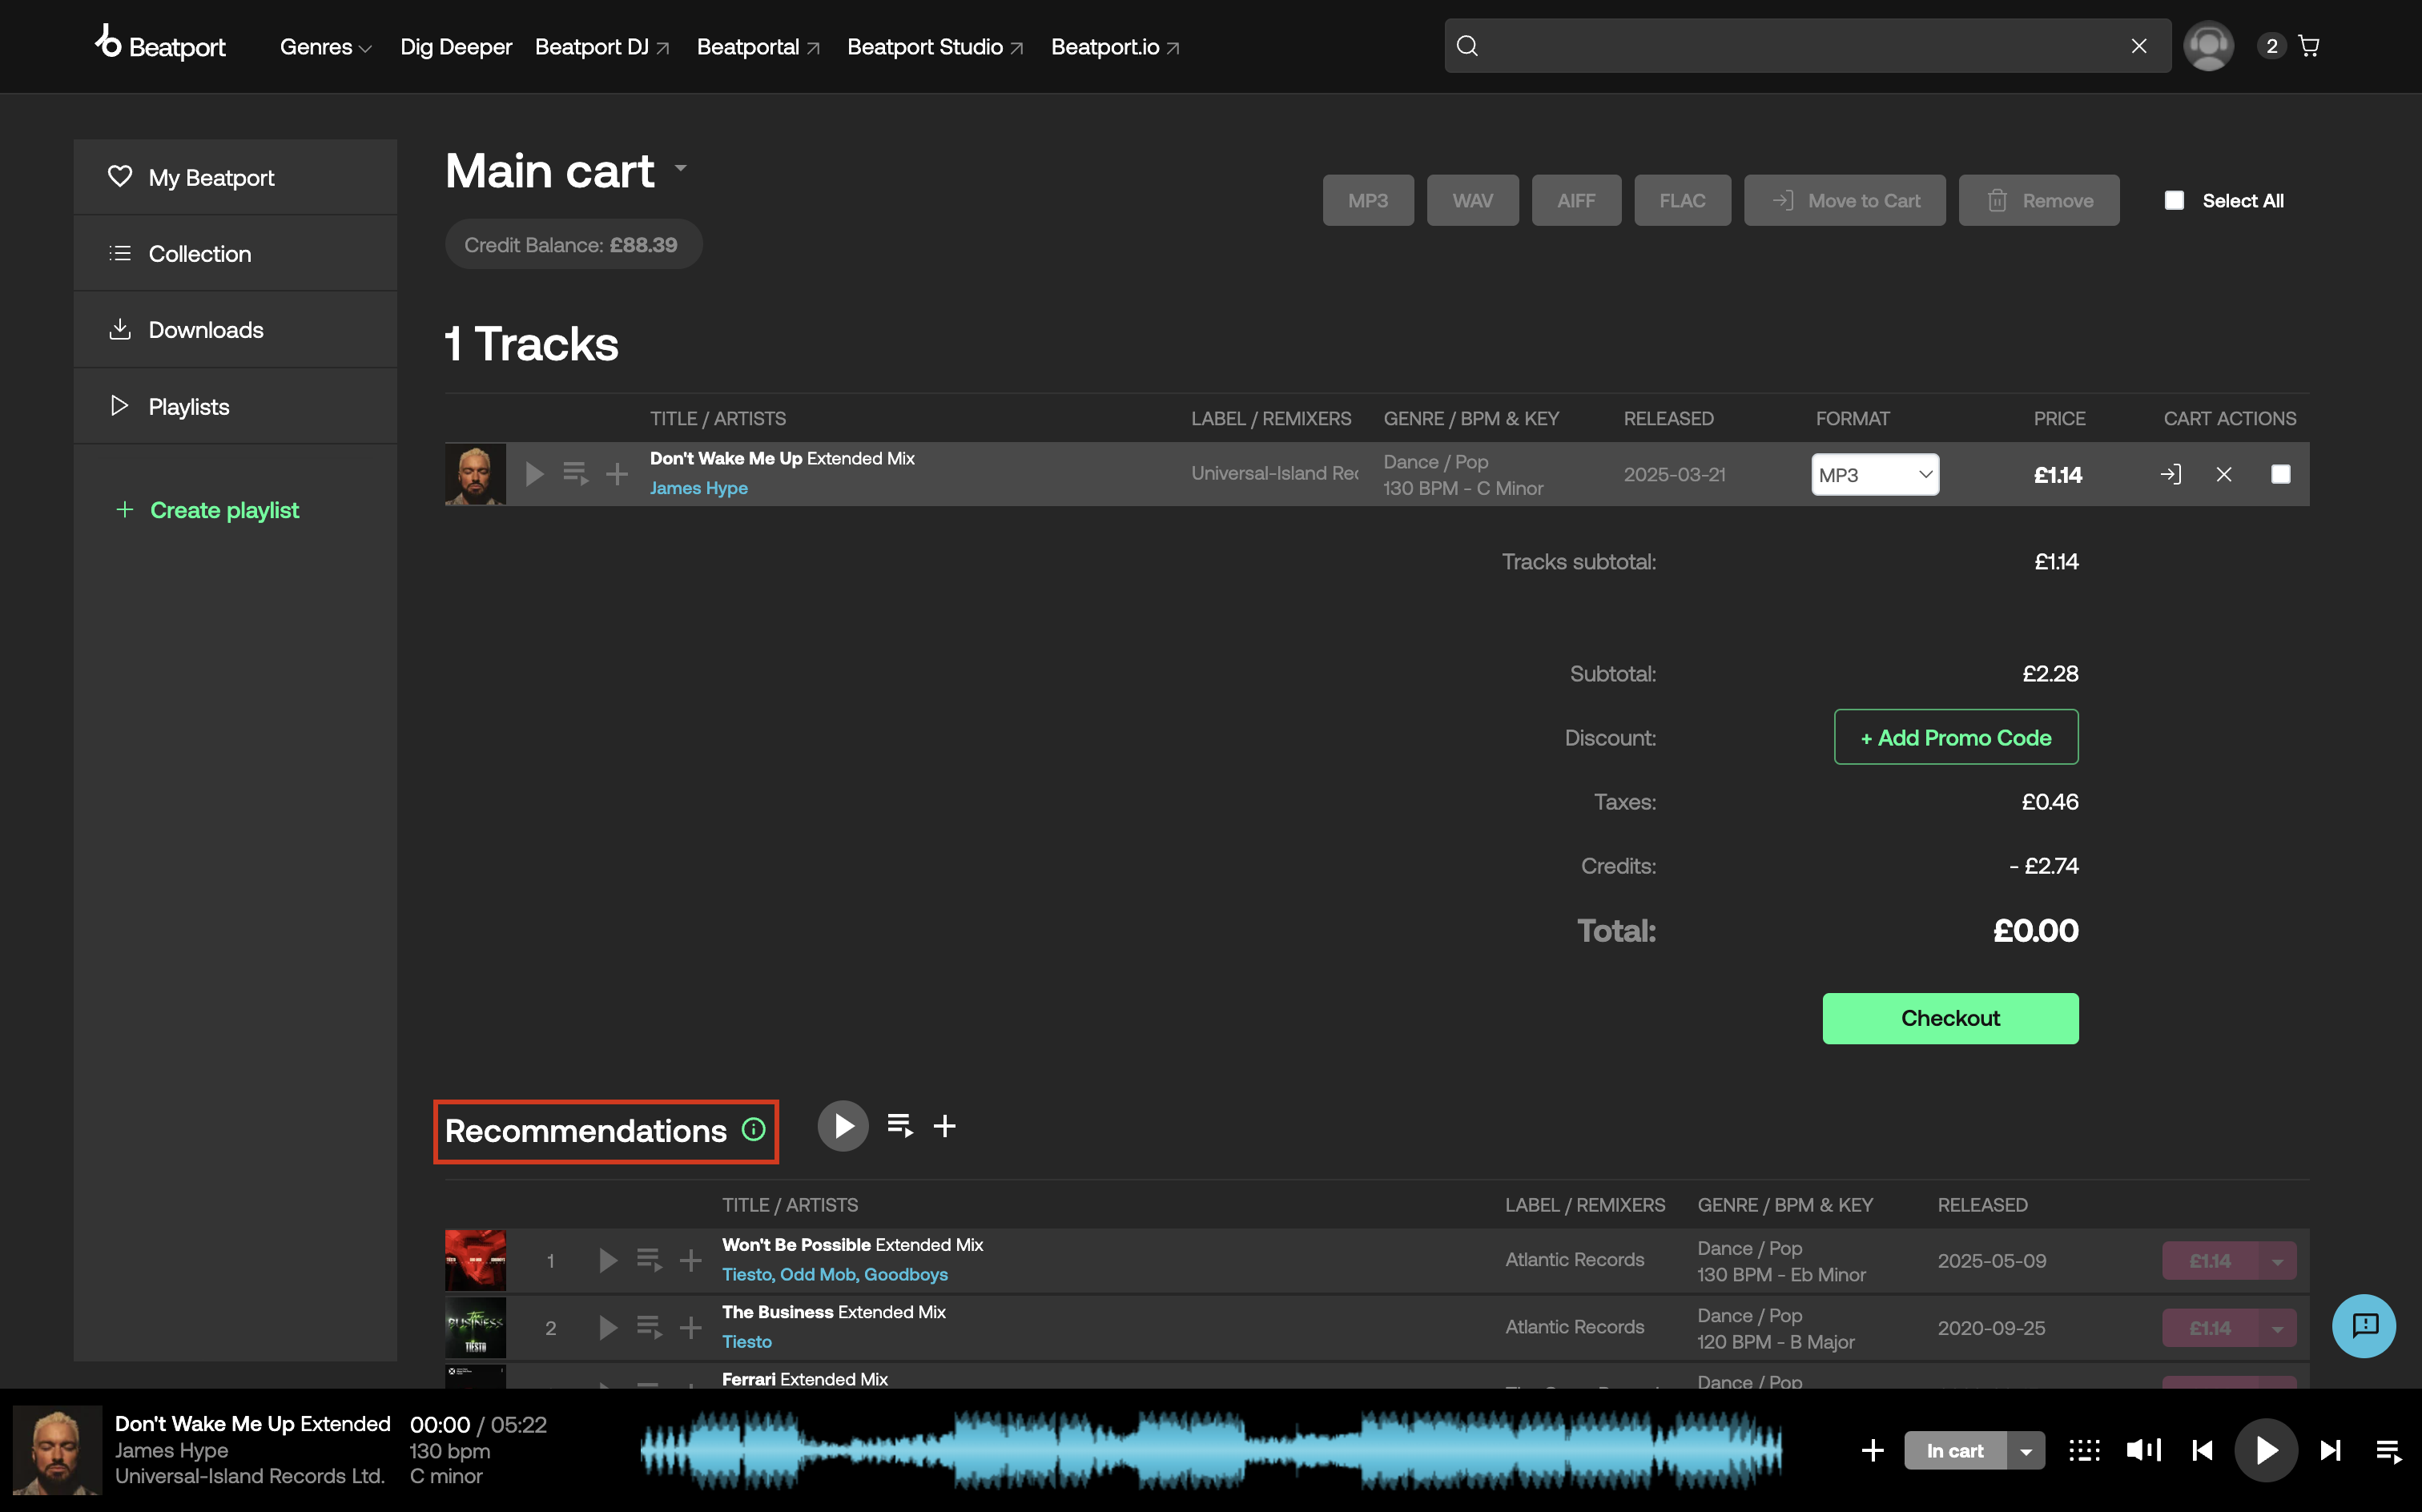This screenshot has width=2422, height=1512.
Task: Open Beatport DJ link
Action: click(x=602, y=47)
